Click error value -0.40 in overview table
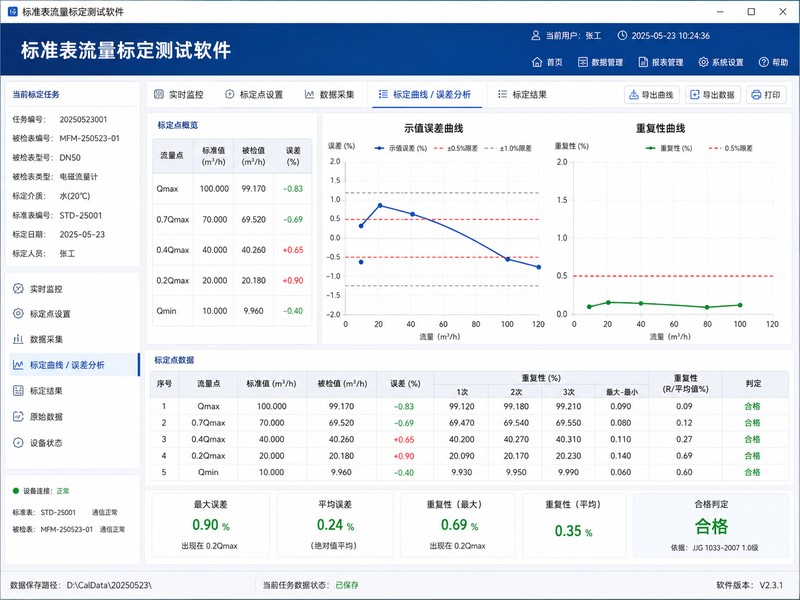The width and height of the screenshot is (800, 600). 293,311
